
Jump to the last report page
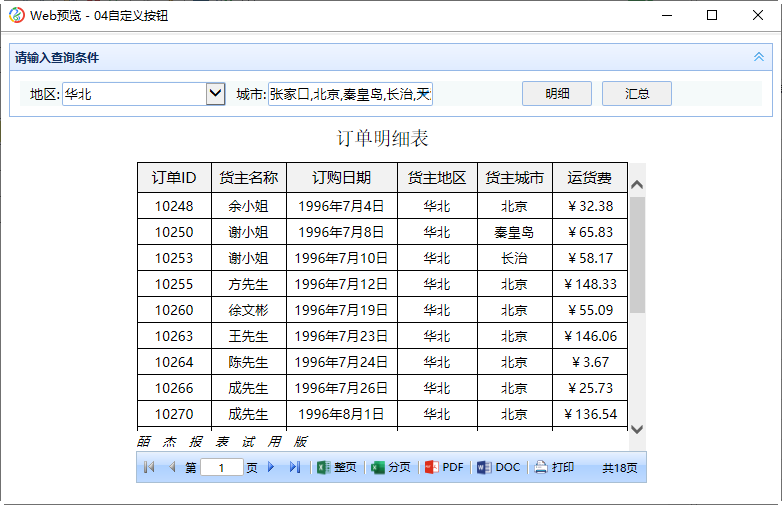[x=294, y=467]
